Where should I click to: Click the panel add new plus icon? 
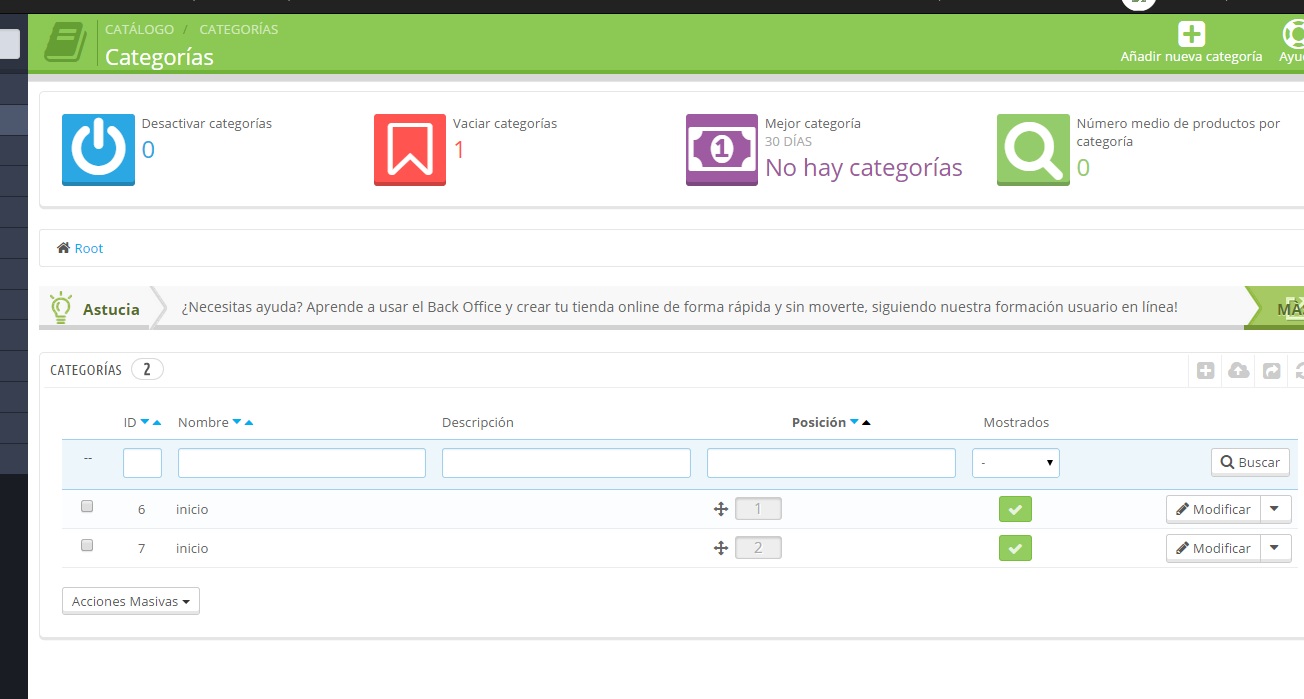1206,371
